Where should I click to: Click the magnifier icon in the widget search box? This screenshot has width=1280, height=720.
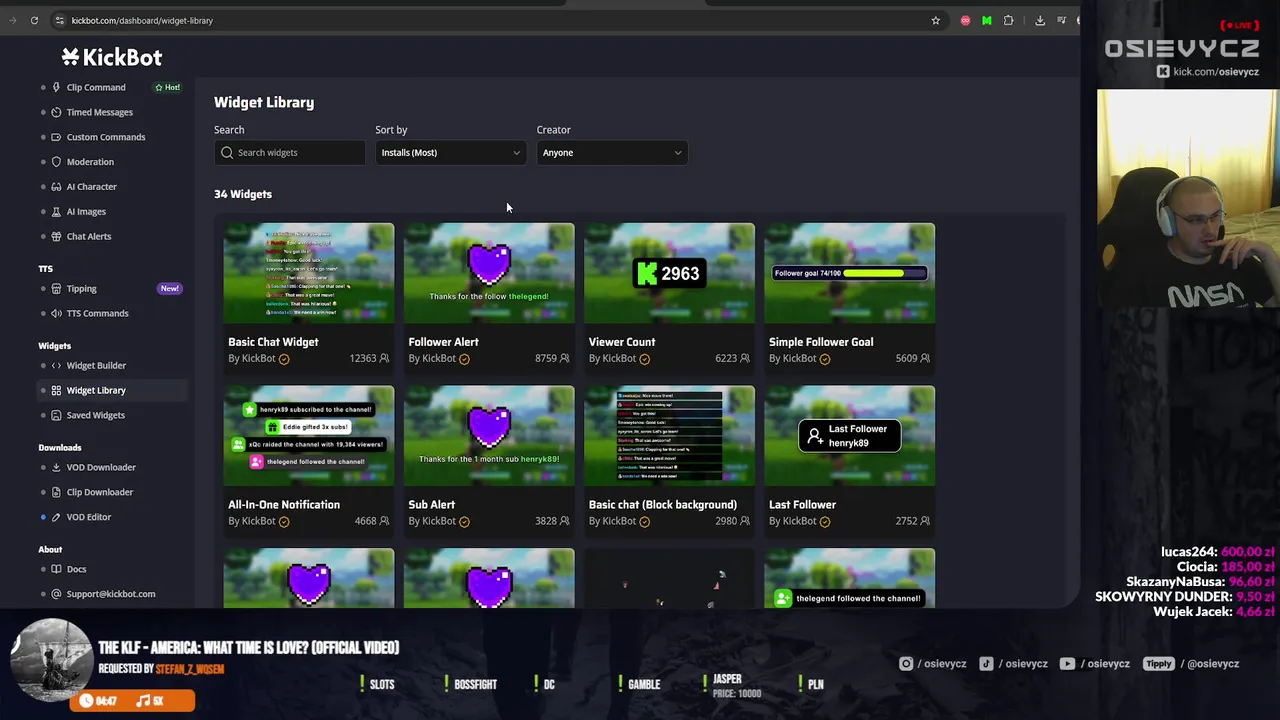pos(227,153)
